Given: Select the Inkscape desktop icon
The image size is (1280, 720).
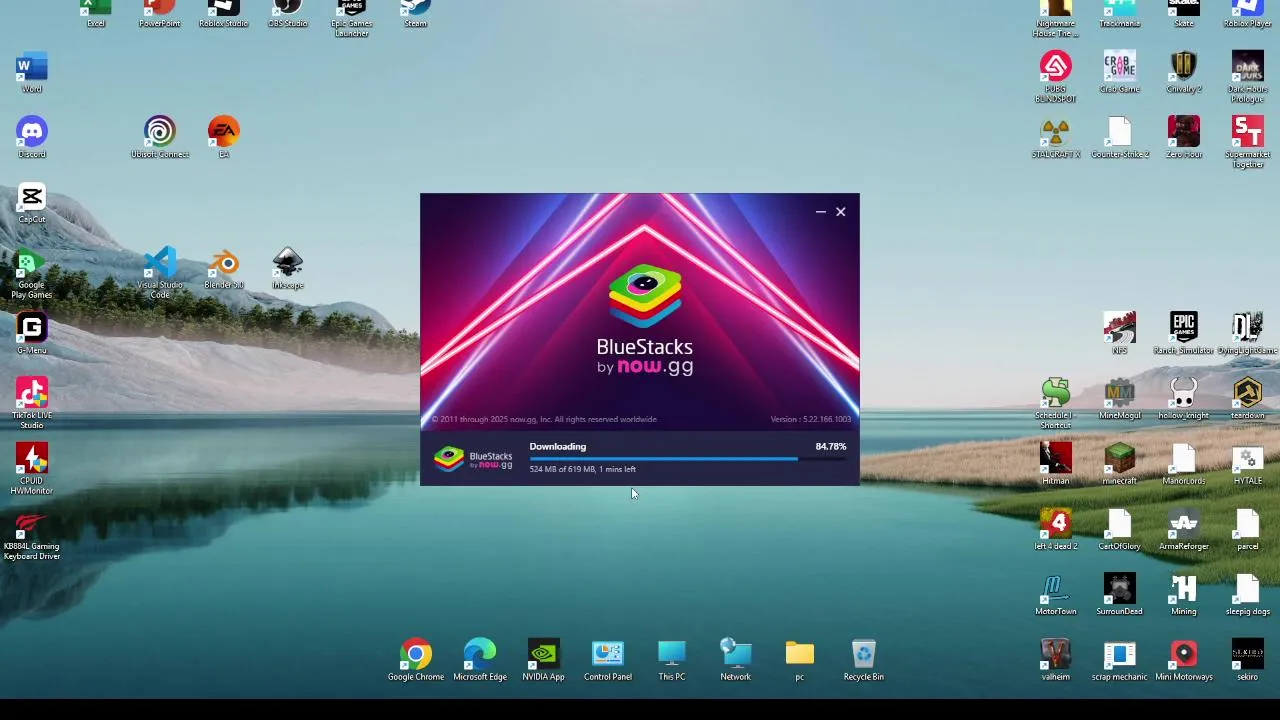Looking at the screenshot, I should [288, 269].
